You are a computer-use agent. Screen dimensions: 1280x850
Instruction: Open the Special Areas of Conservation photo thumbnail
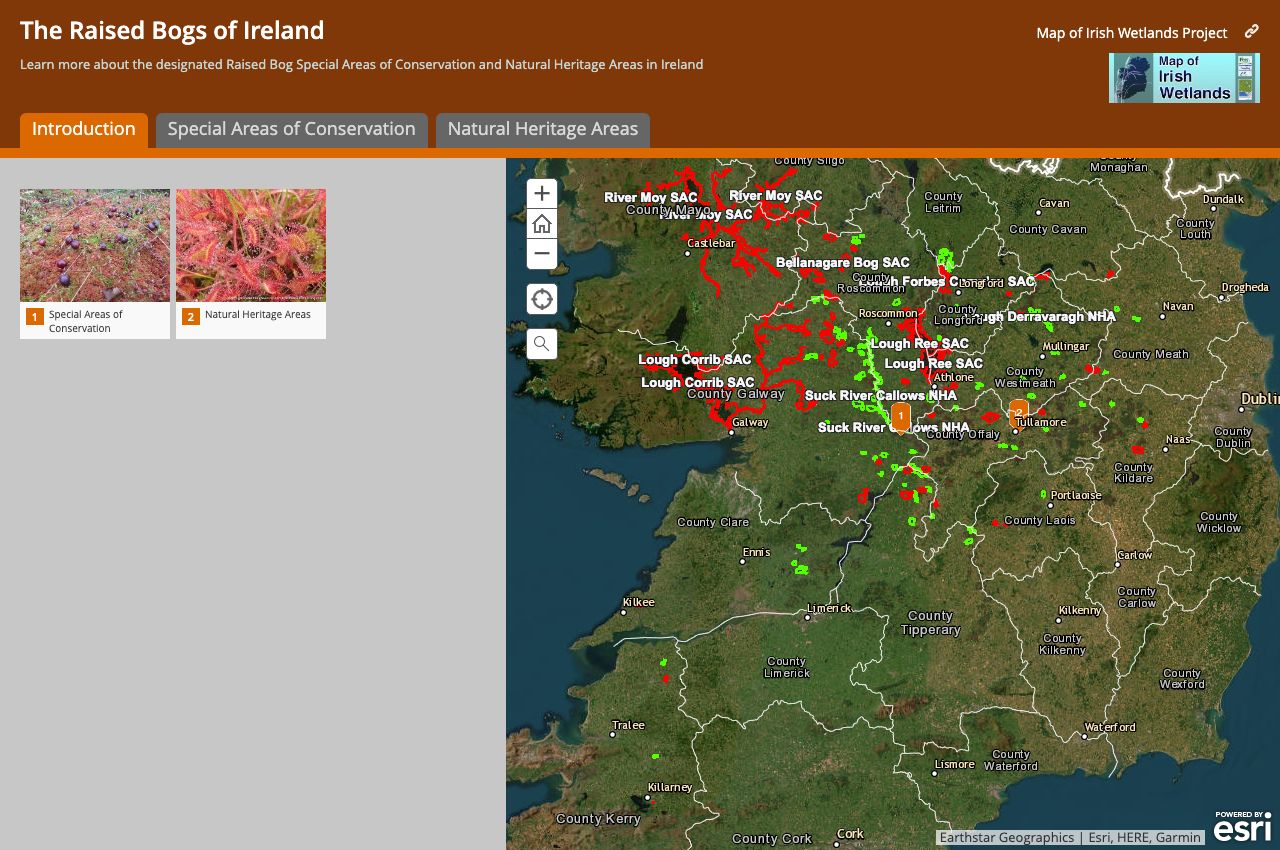point(95,245)
